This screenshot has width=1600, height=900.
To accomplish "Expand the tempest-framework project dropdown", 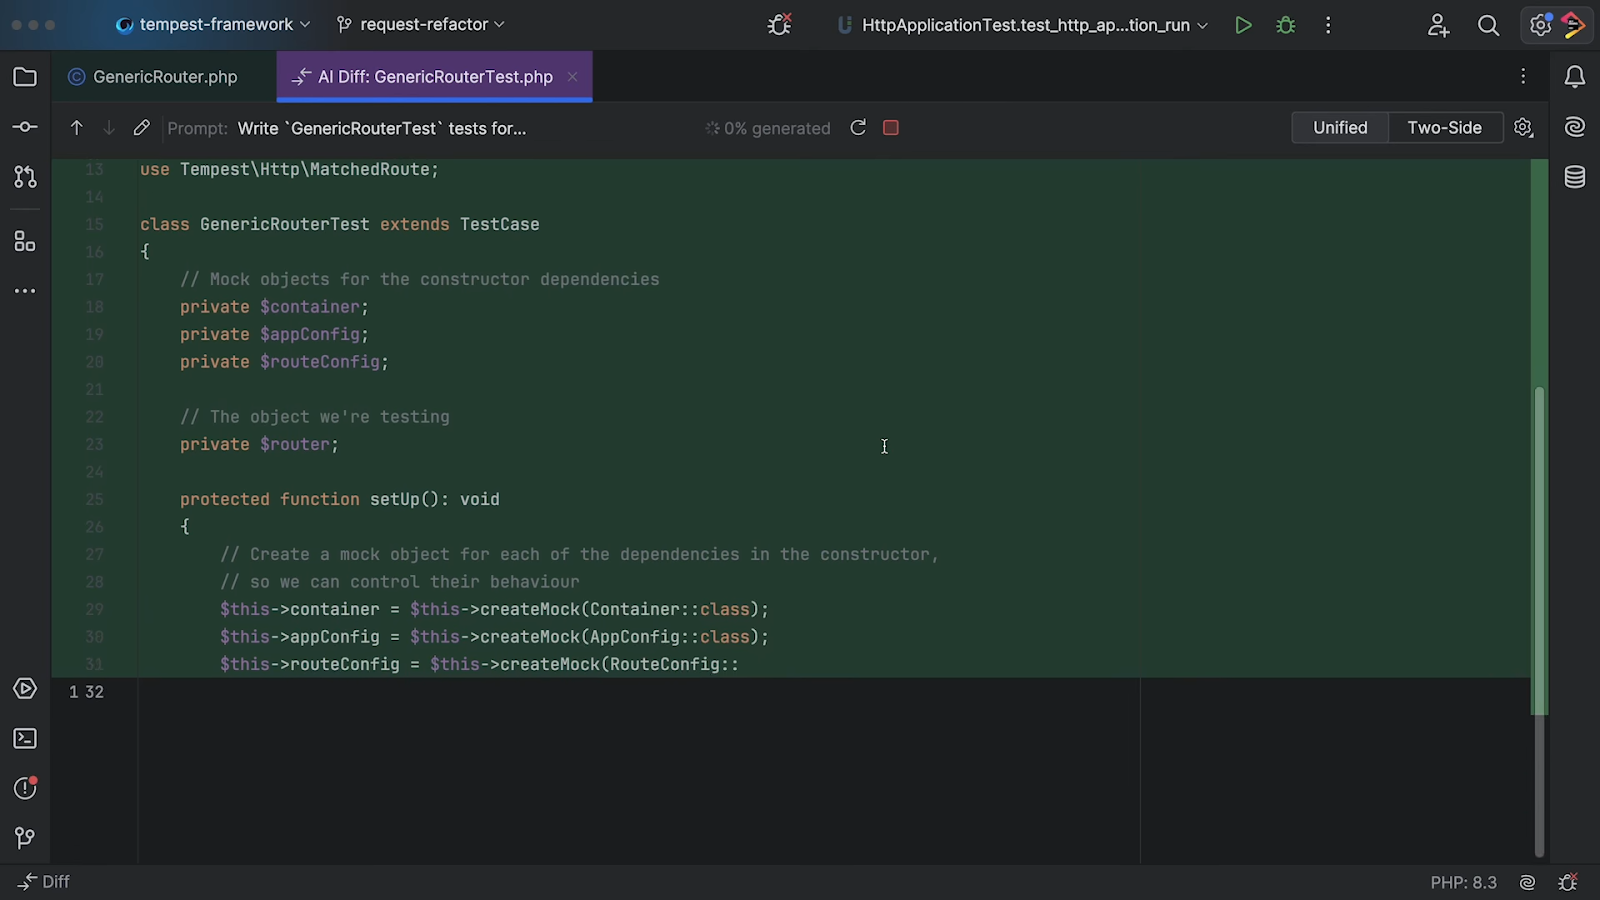I will click(x=213, y=25).
